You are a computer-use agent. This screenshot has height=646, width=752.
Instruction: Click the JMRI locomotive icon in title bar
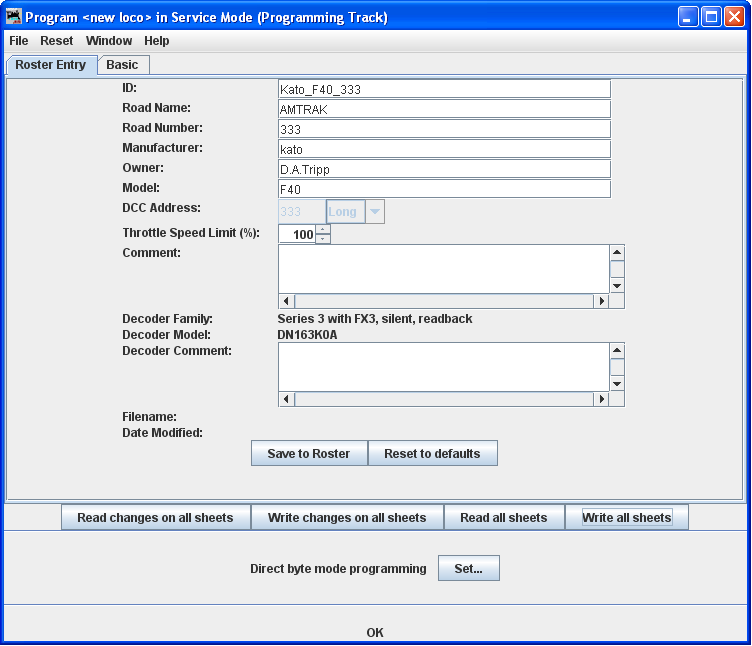point(14,17)
